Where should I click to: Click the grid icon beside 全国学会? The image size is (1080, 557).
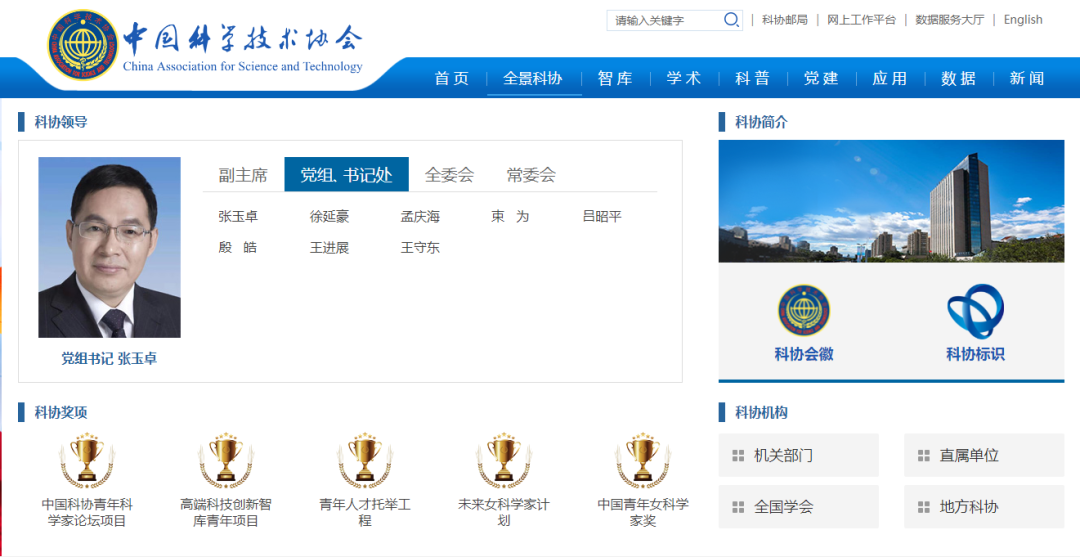tap(738, 507)
